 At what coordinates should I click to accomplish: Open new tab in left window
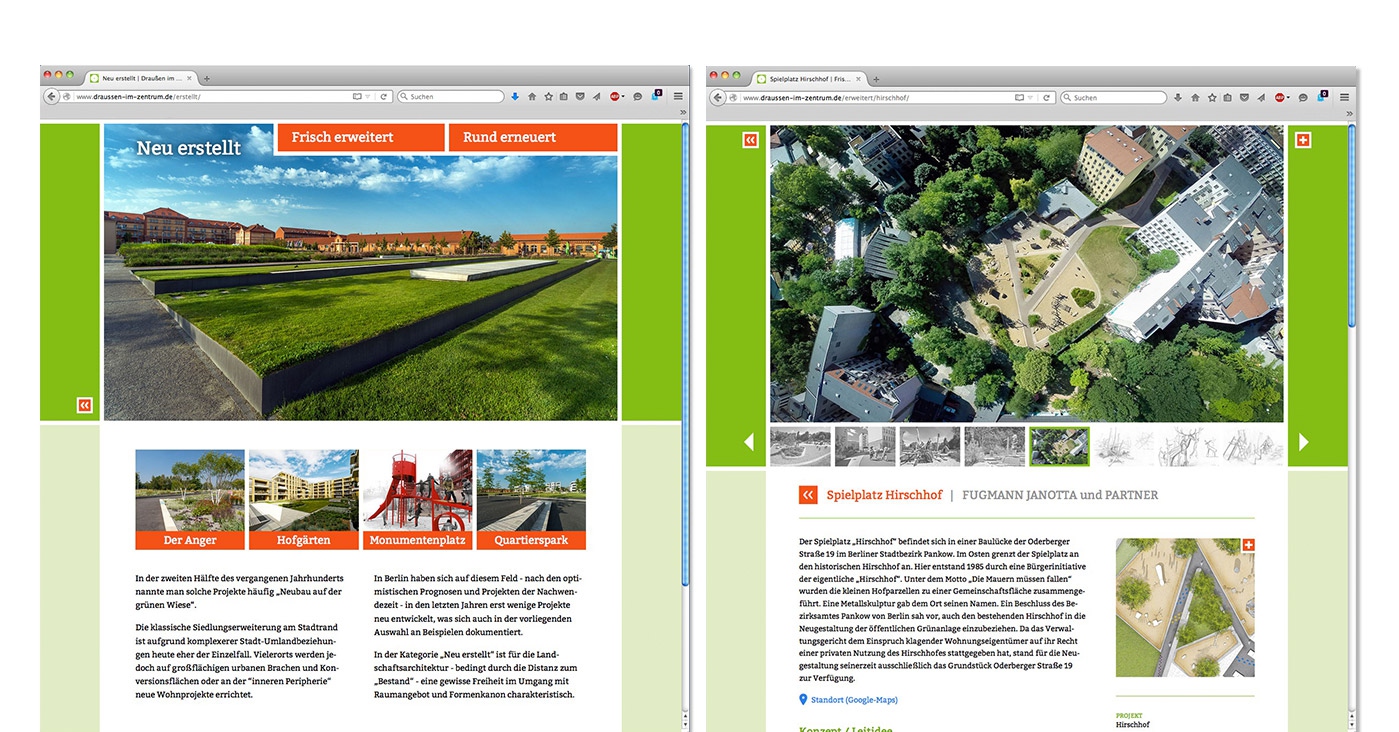(x=207, y=78)
